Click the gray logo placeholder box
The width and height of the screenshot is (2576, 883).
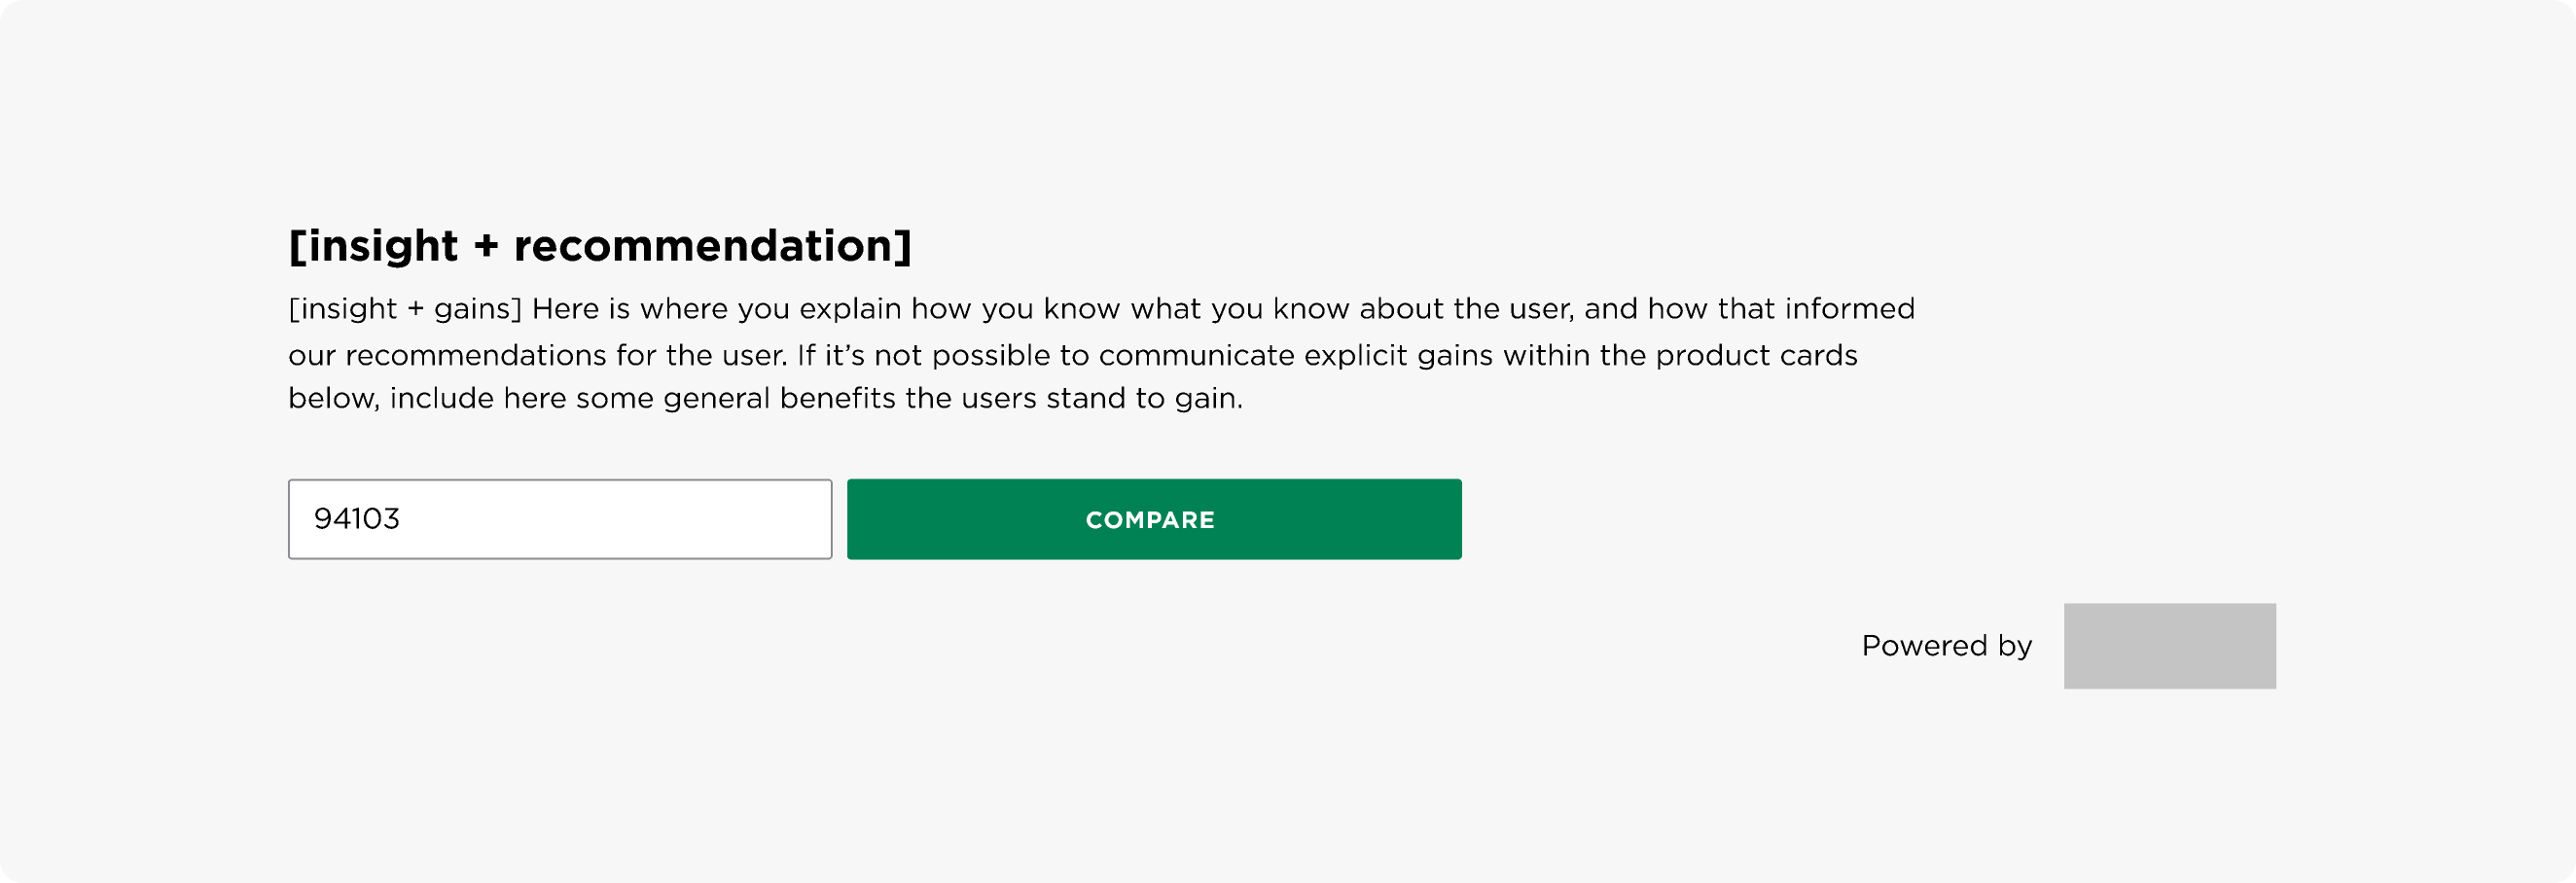tap(2169, 646)
